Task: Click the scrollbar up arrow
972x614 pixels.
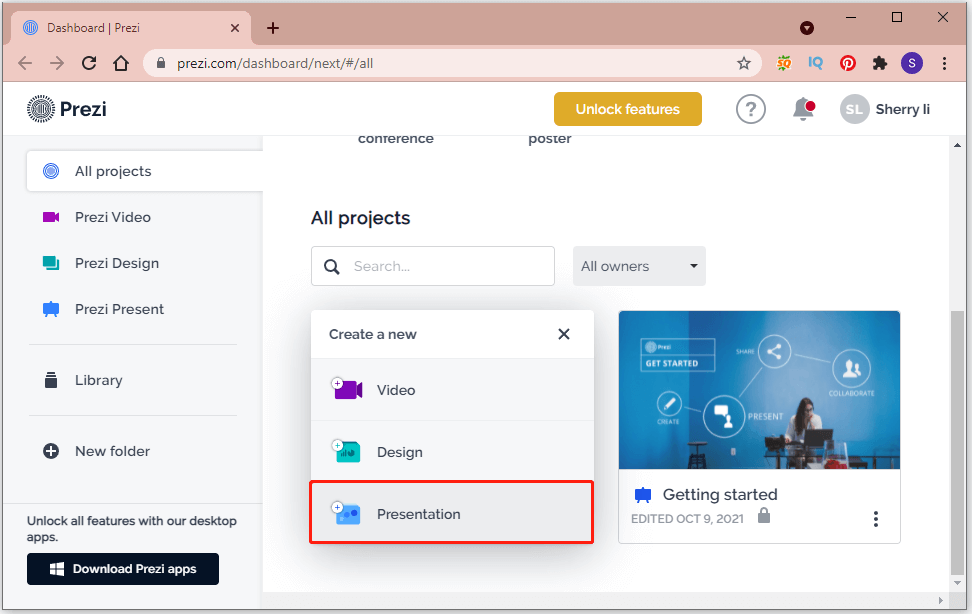Action: [x=957, y=145]
